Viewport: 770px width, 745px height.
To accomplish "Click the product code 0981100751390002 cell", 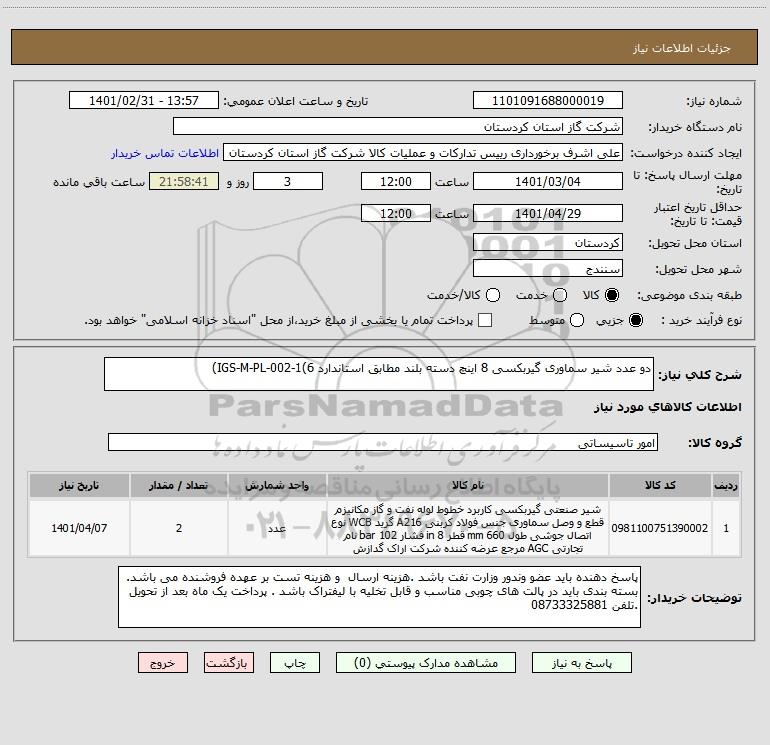I will [660, 528].
